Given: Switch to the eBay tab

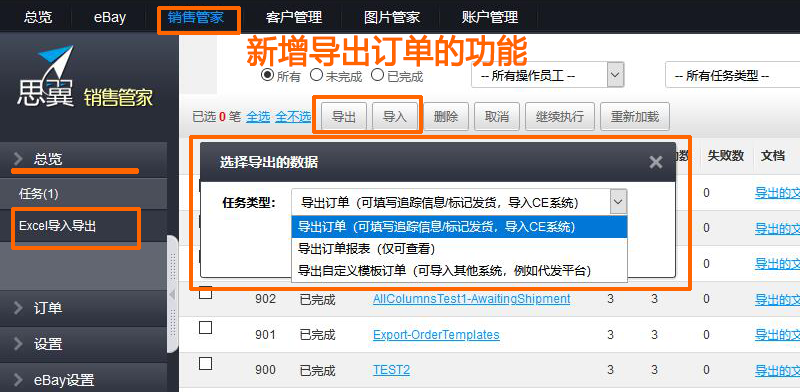Looking at the screenshot, I should click(110, 17).
